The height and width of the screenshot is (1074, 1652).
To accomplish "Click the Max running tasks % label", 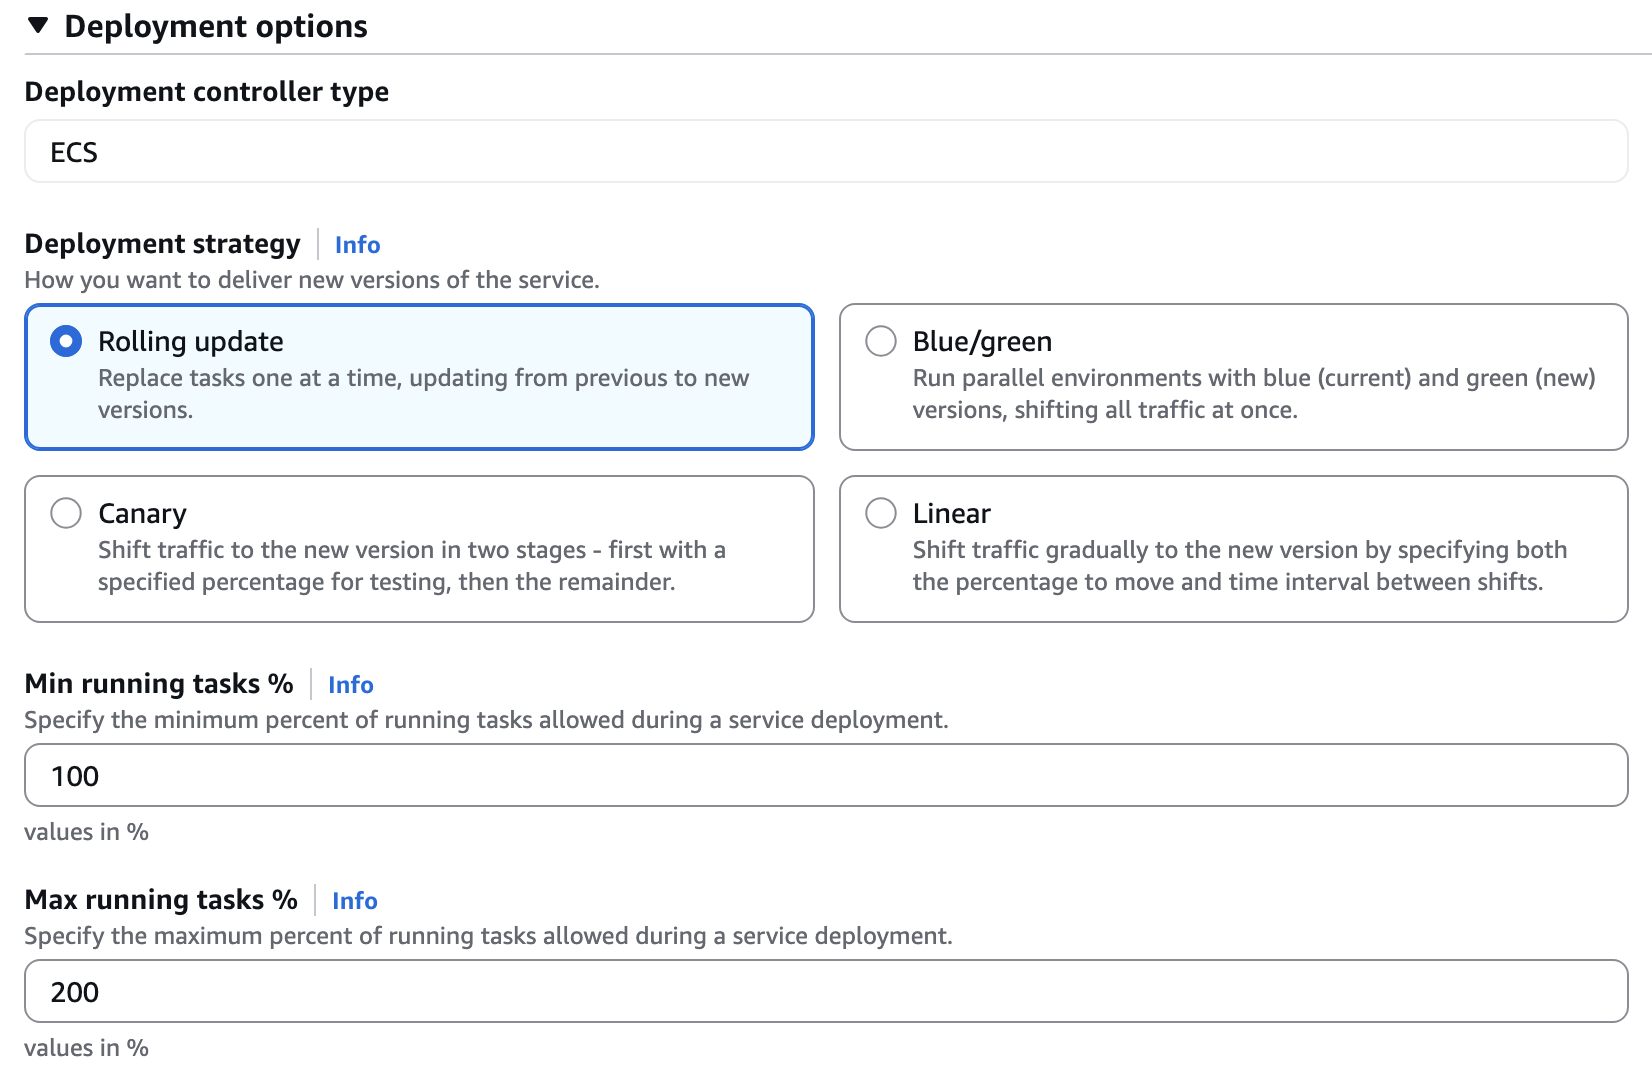I will coord(161,900).
